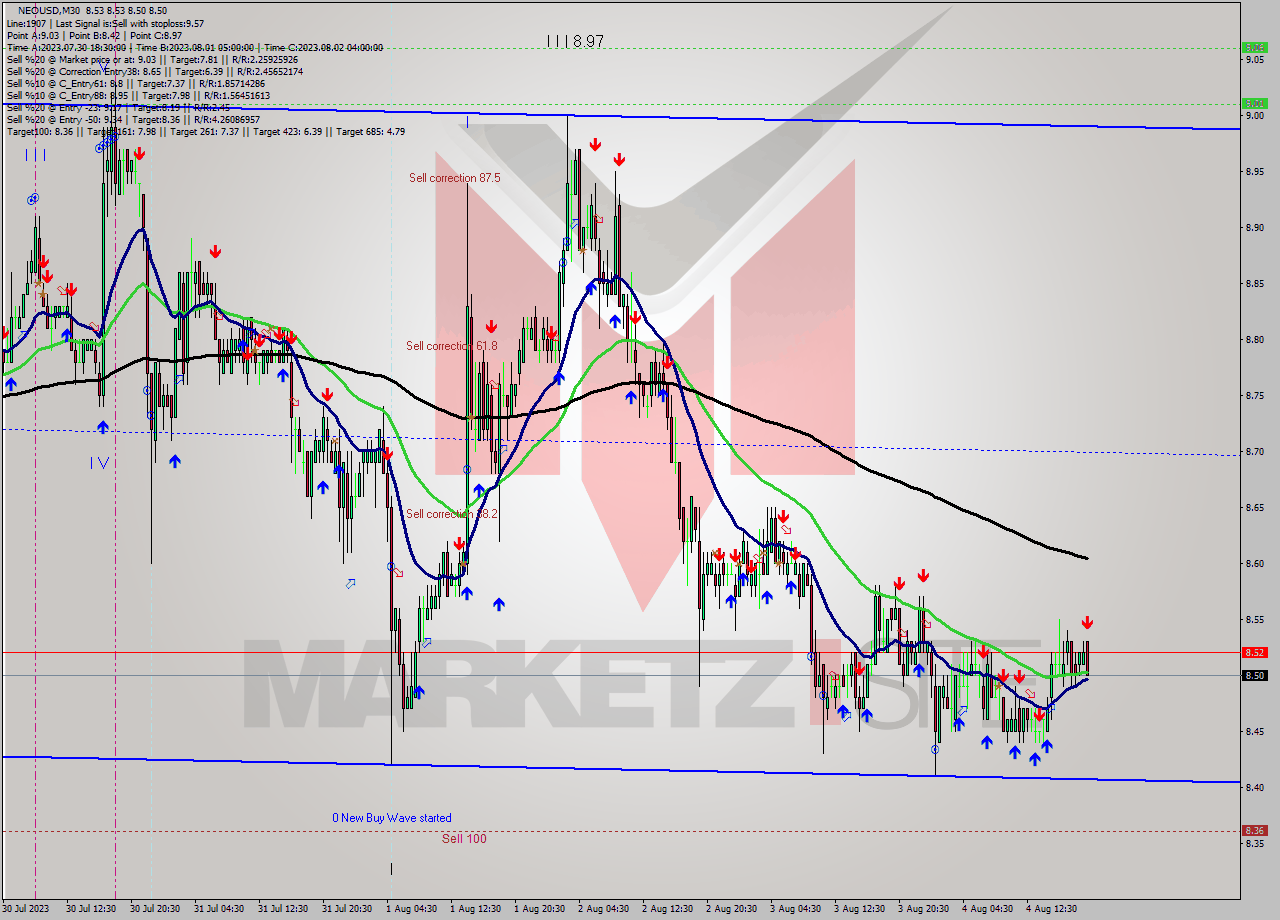The image size is (1280, 920).
Task: Click the 8.35 price axis label
Action: pyautogui.click(x=1255, y=844)
